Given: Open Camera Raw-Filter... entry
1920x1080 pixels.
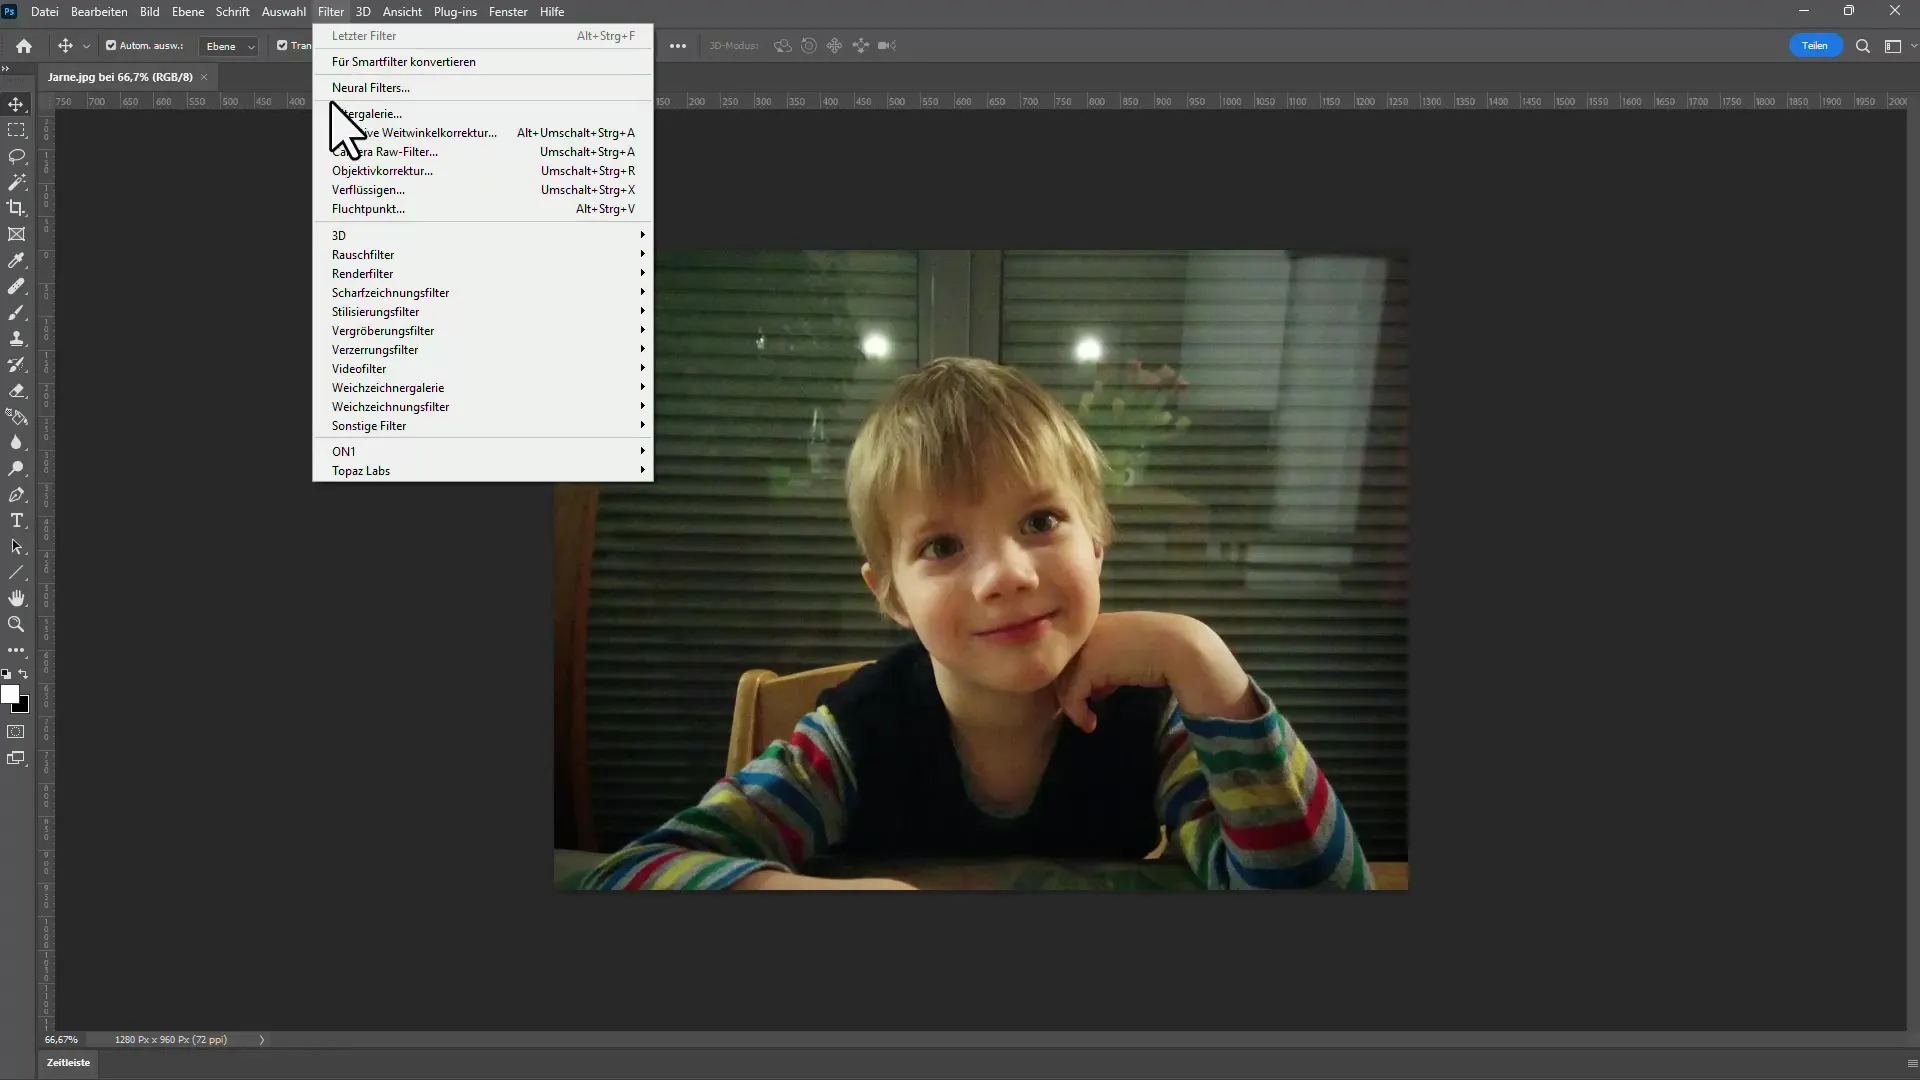Looking at the screenshot, I should click(483, 151).
